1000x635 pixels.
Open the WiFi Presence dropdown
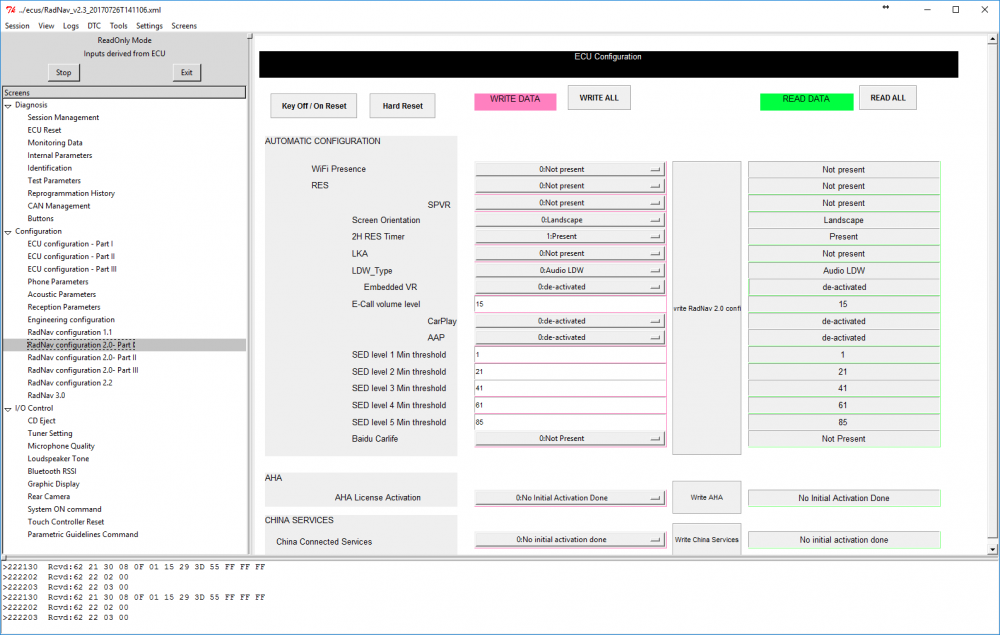(x=569, y=170)
